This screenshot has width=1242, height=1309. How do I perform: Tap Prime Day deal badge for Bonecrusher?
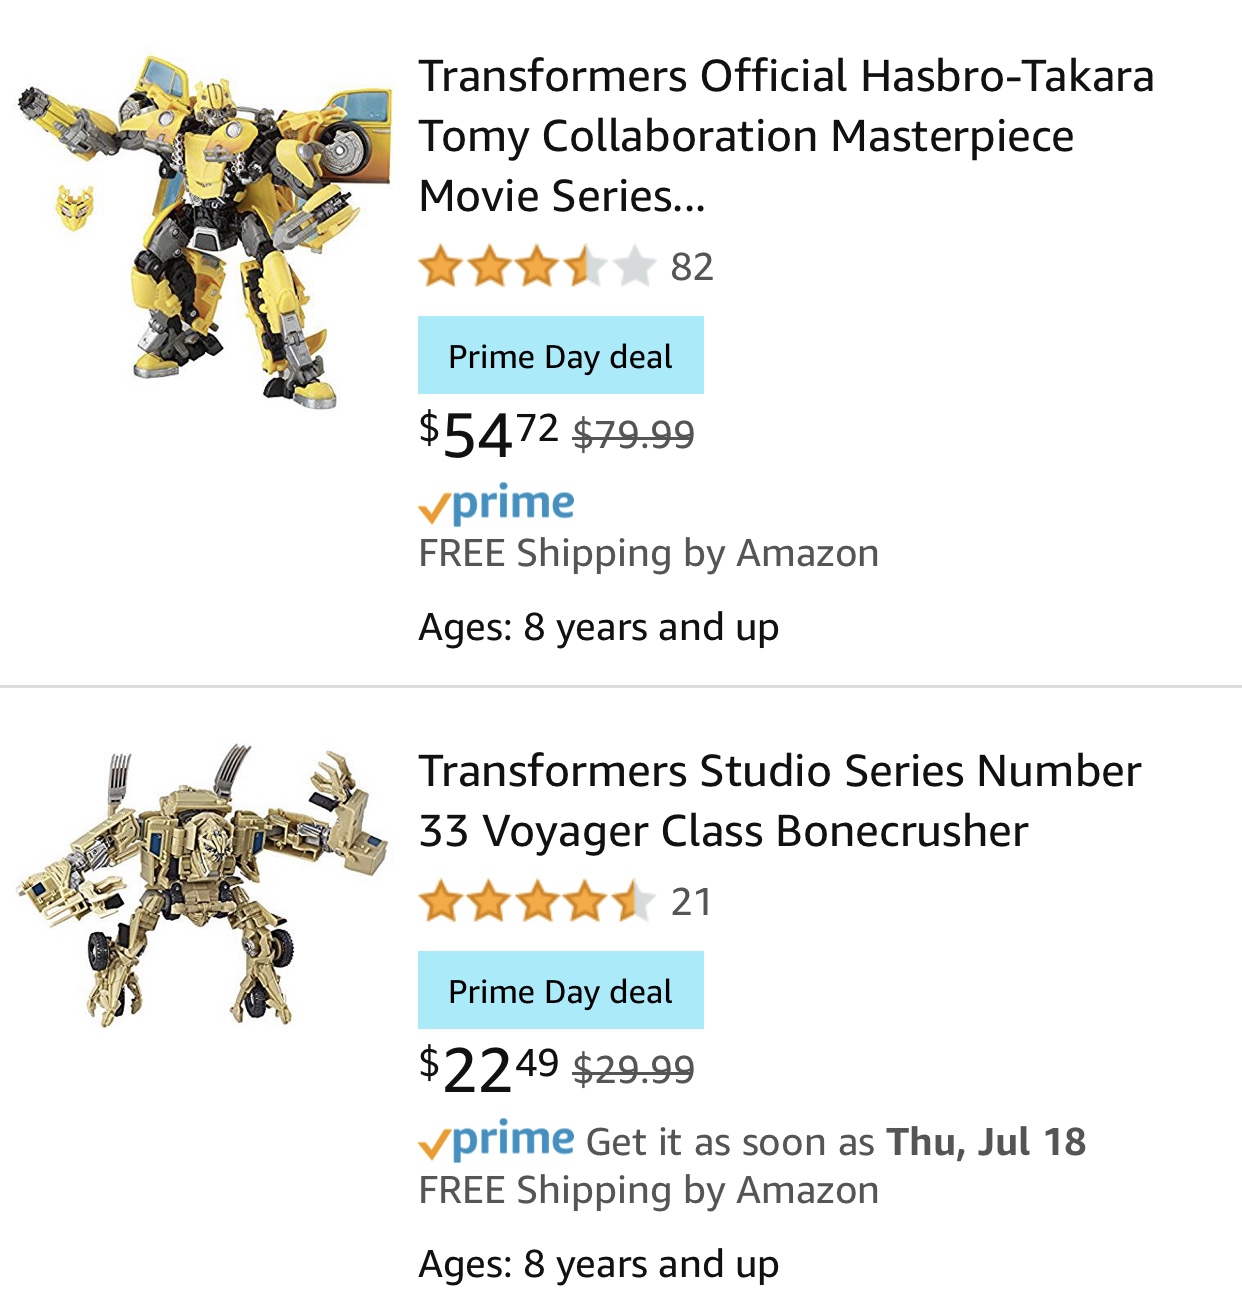561,990
